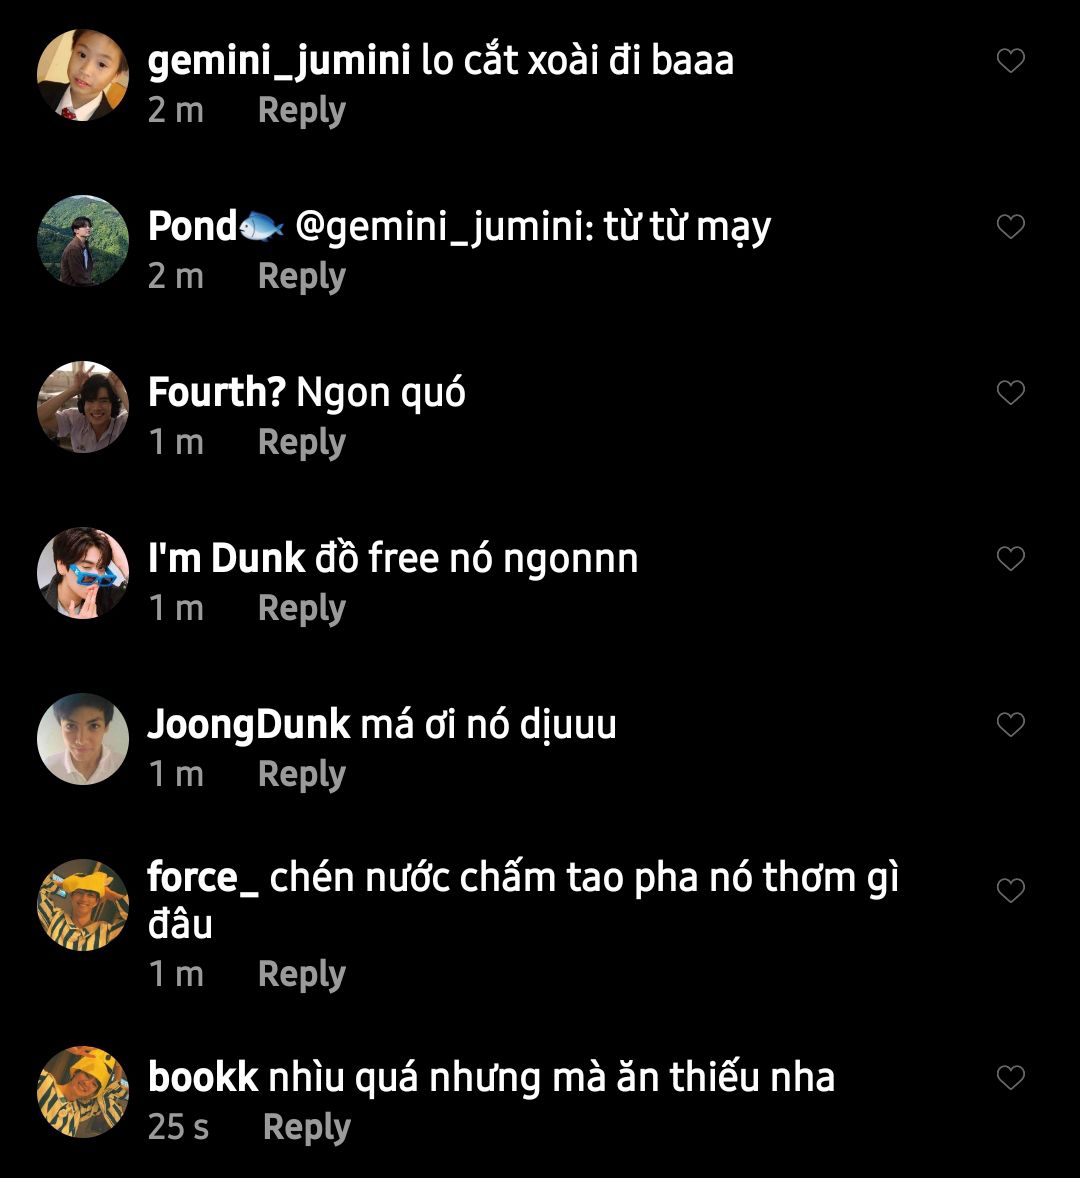Open gemini_jumini's profile picture
1080x1178 pixels.
point(83,75)
